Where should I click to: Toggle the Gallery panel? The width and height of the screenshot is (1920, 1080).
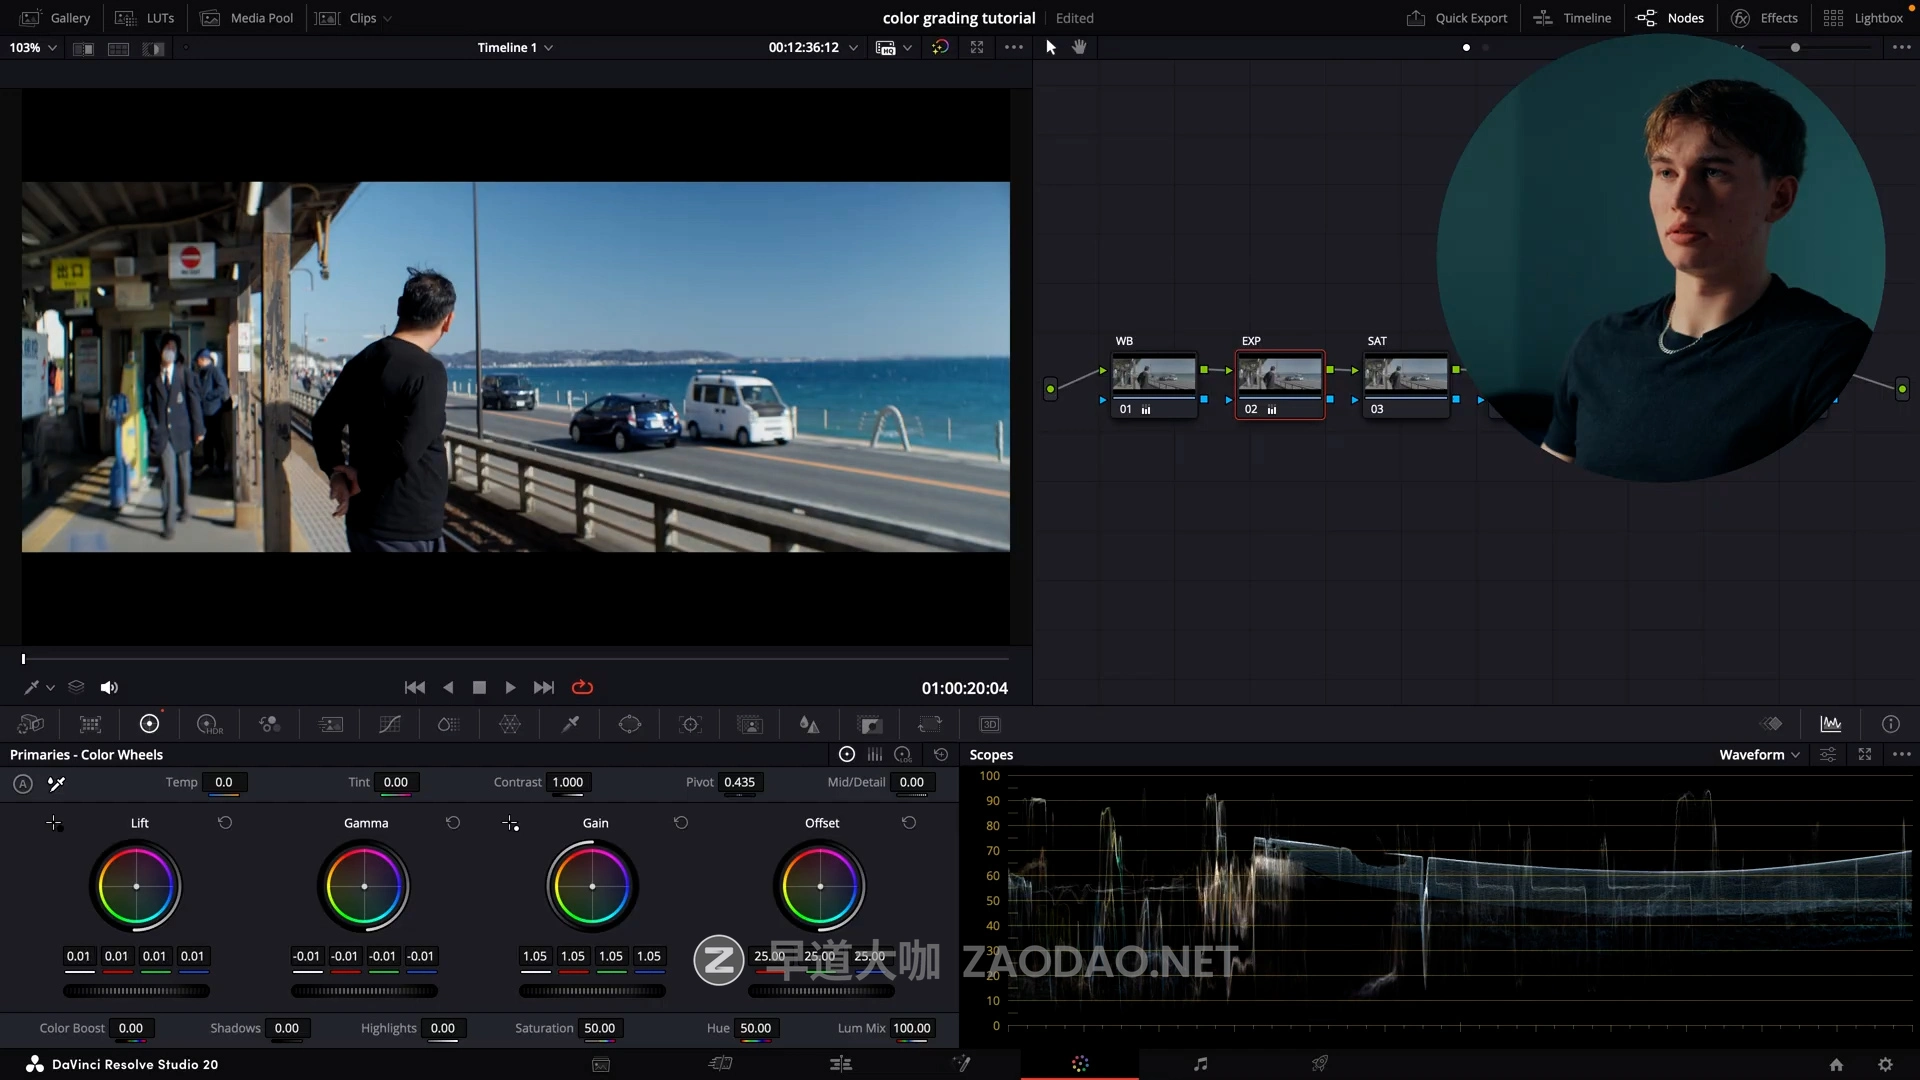click(x=55, y=18)
